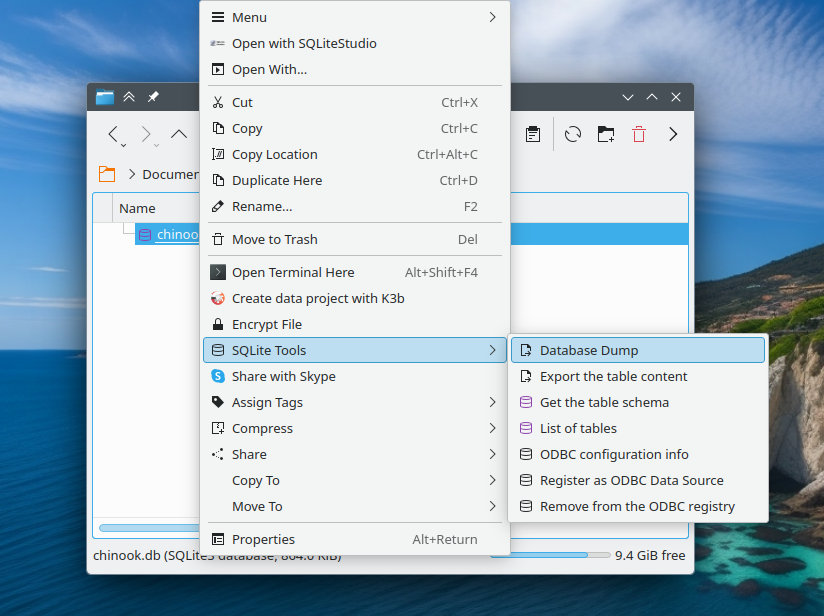The width and height of the screenshot is (824, 616).
Task: Cut the selected chinook.db file
Action: pyautogui.click(x=355, y=102)
